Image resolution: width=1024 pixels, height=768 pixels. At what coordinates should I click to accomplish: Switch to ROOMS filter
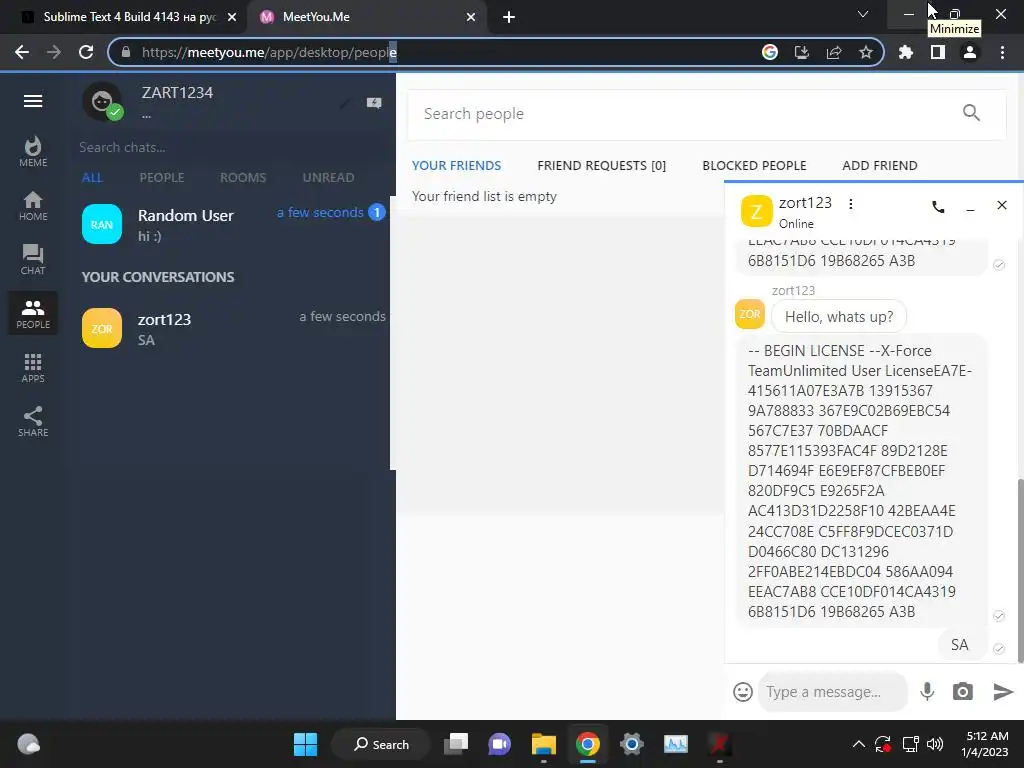243,178
